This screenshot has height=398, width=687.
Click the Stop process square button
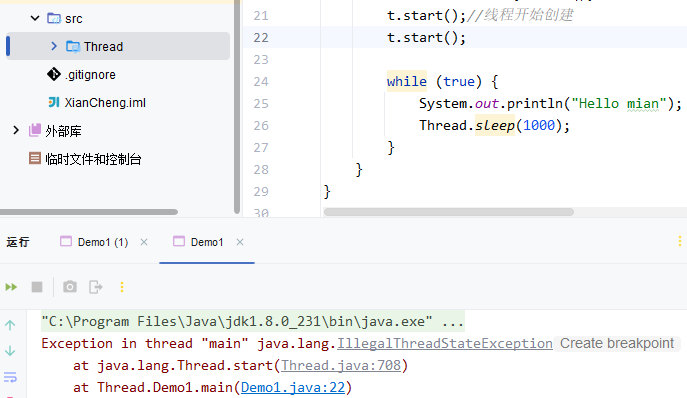[37, 287]
